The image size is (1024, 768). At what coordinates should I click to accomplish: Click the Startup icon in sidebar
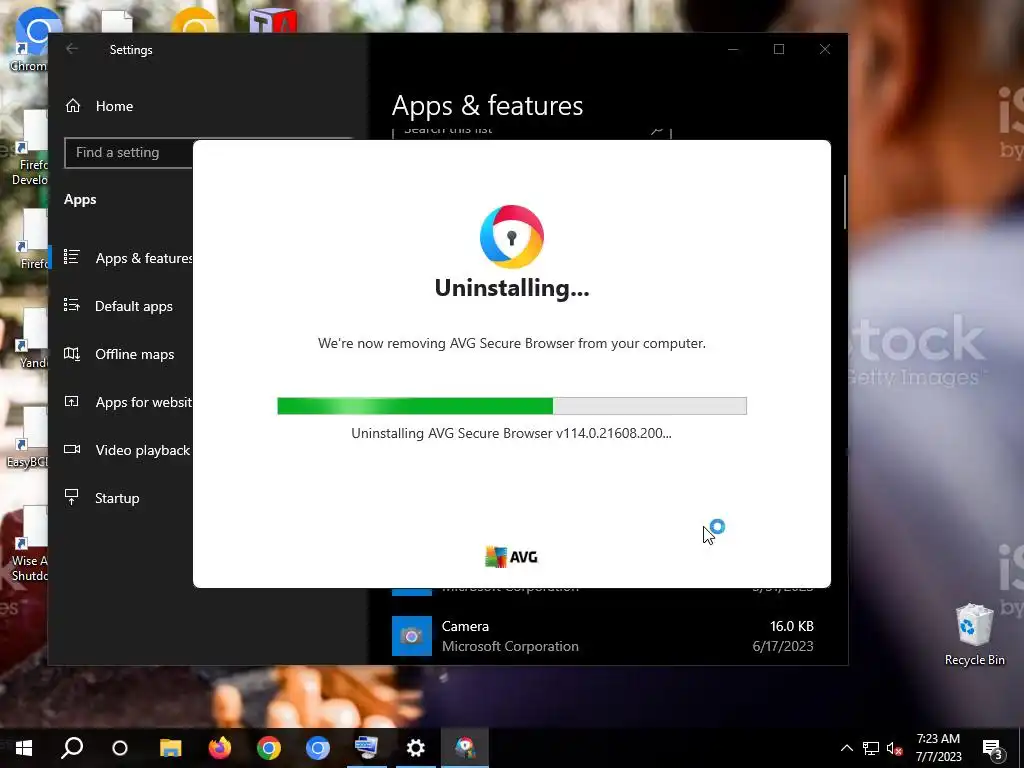72,497
